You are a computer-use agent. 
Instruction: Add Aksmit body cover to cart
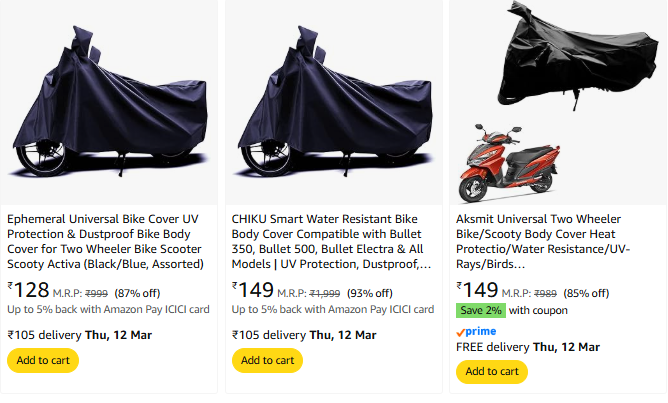491,371
